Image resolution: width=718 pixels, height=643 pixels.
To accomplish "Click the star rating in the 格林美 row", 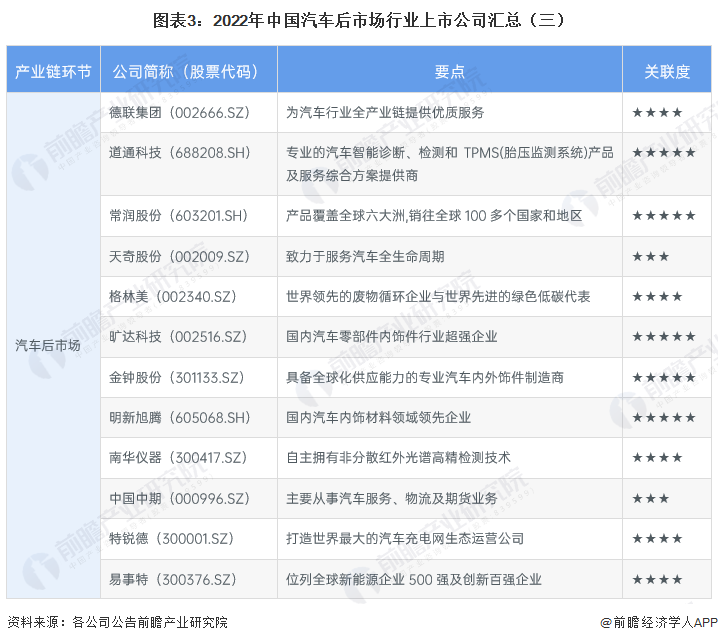I will pos(657,297).
